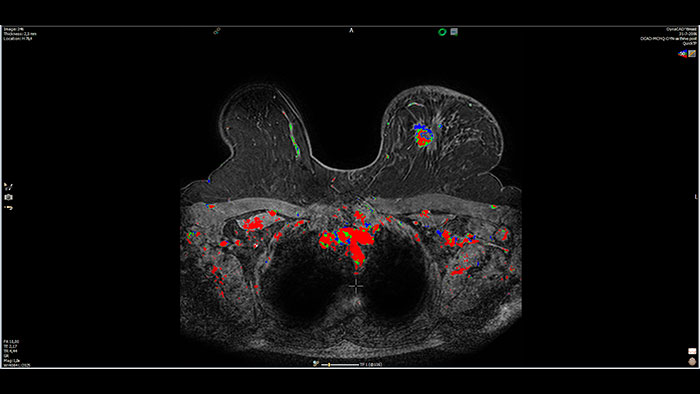
Task: Open the color map overlay icon
Action: 682,54
